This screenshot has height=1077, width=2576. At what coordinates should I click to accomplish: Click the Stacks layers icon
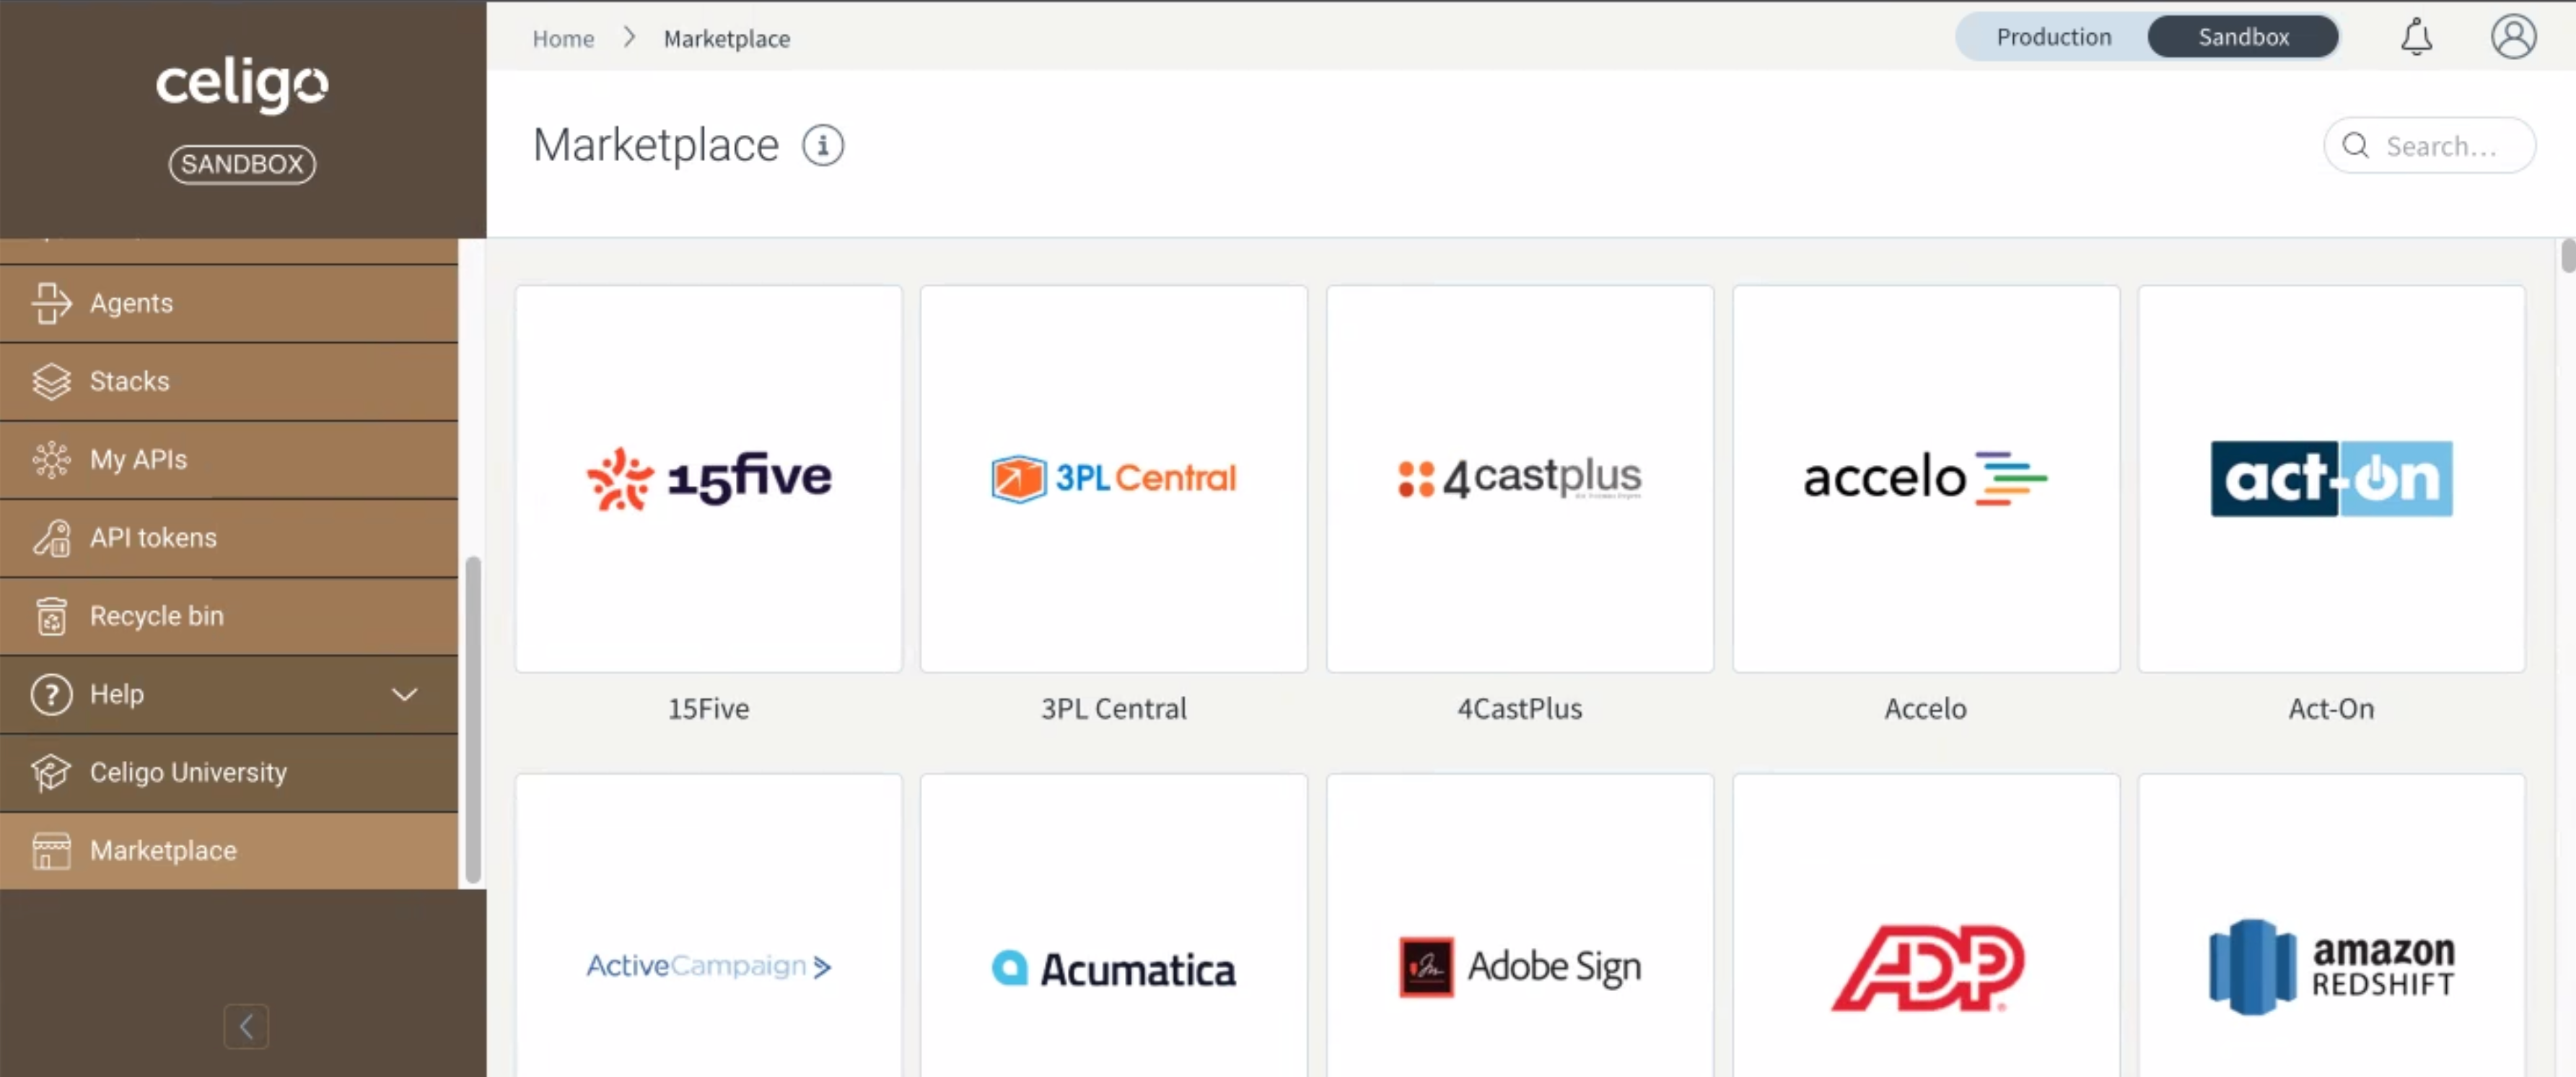pyautogui.click(x=51, y=381)
